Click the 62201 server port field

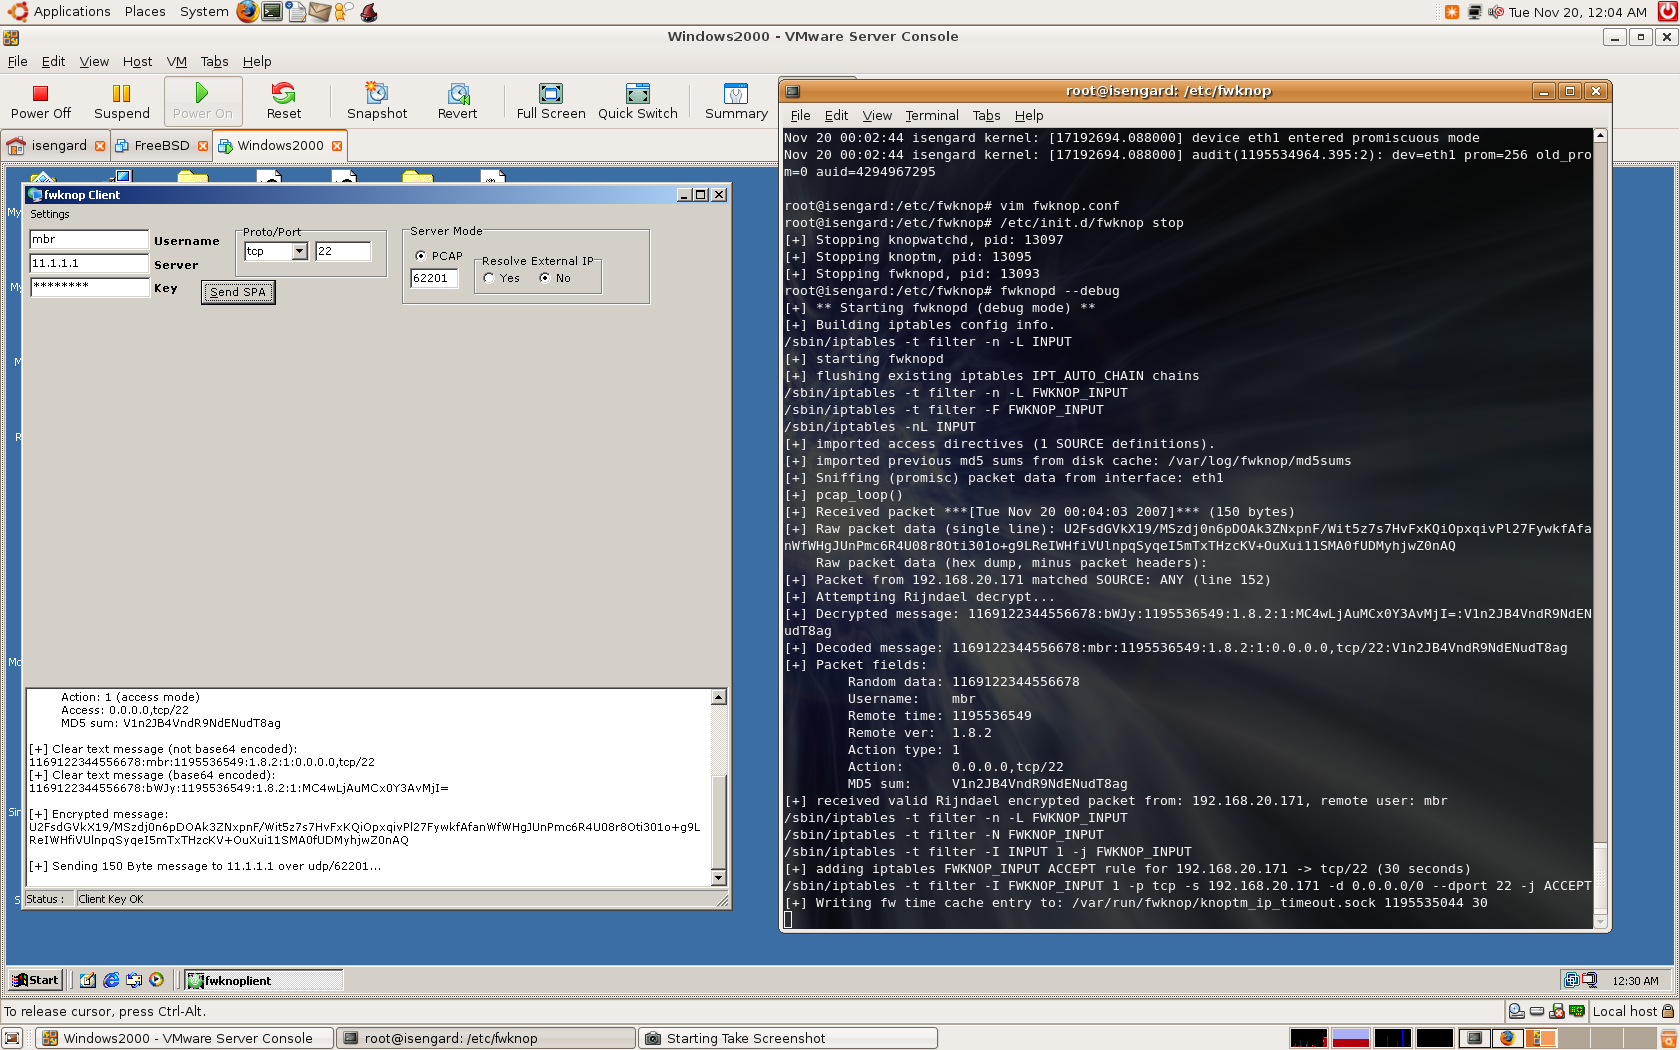pos(434,279)
